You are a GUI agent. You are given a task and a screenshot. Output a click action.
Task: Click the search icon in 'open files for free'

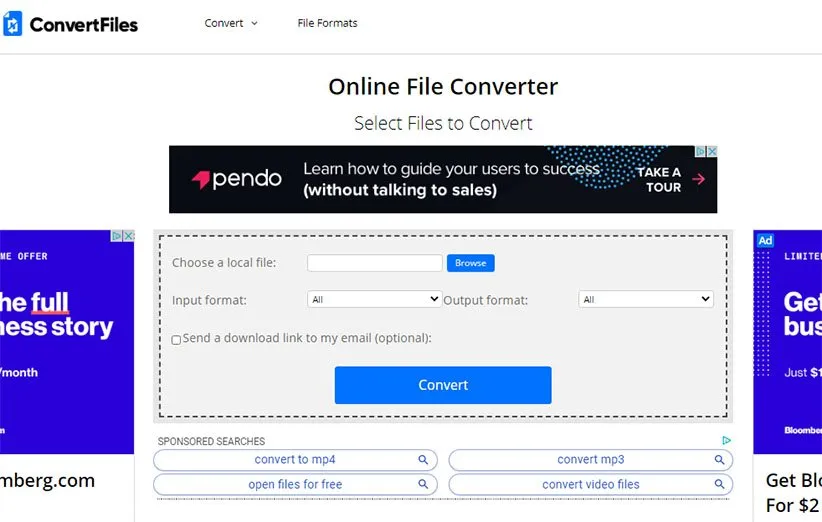tap(423, 485)
